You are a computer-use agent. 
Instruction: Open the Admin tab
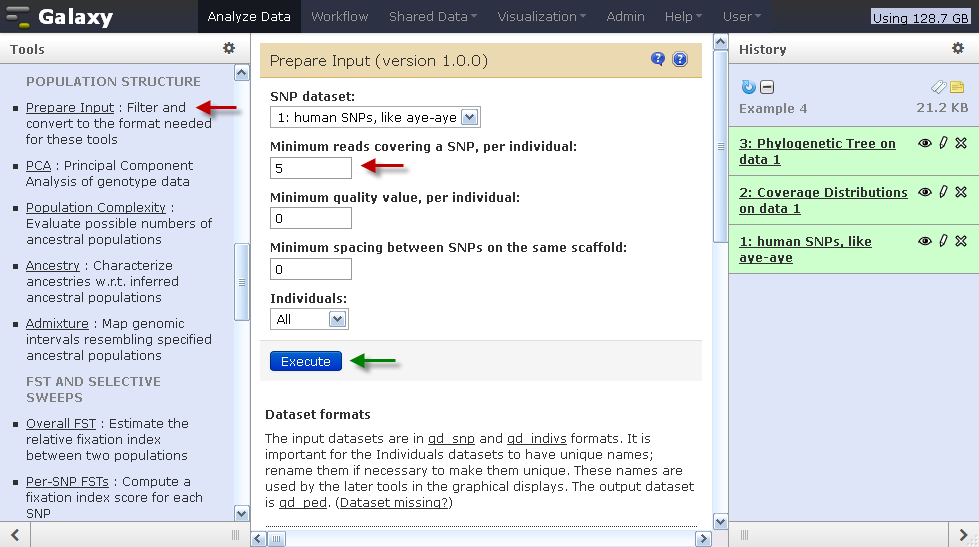click(x=625, y=17)
